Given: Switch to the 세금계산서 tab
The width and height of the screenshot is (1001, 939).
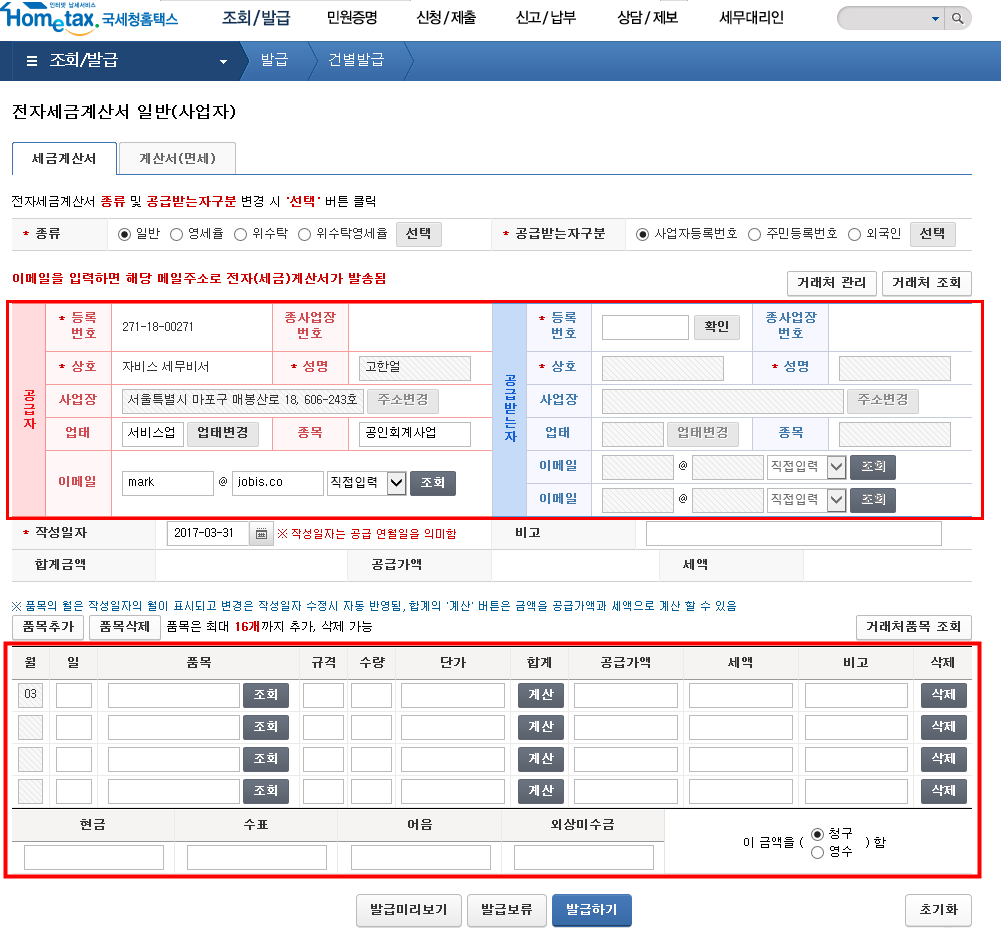Looking at the screenshot, I should [64, 158].
